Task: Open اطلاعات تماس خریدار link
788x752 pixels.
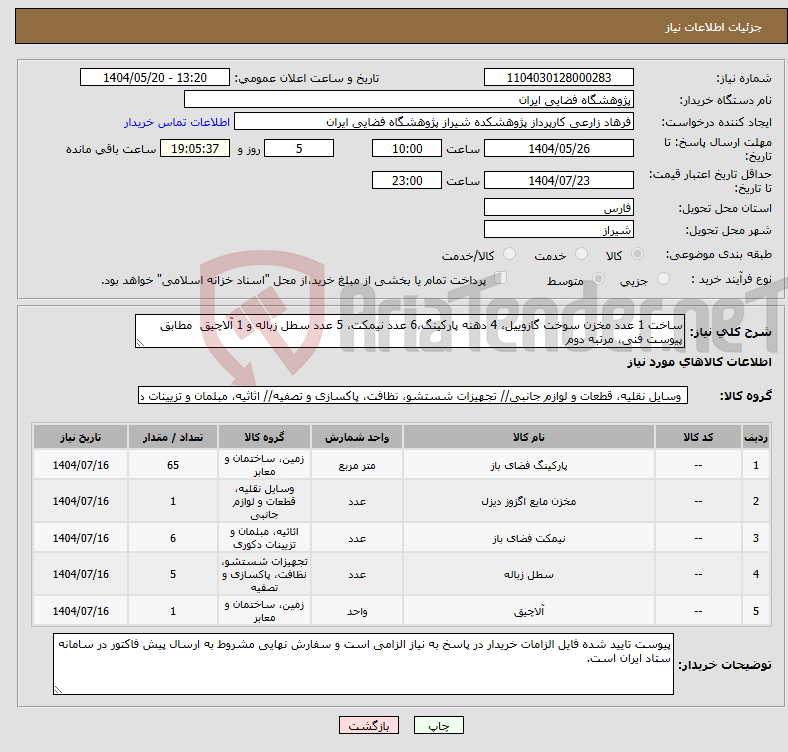Action: [x=177, y=122]
